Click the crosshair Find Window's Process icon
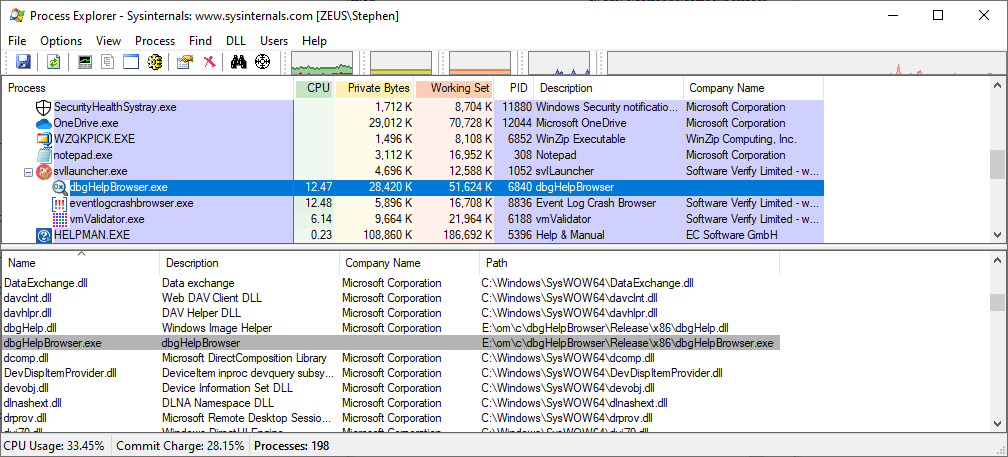Viewport: 1008px width, 457px height. (x=262, y=62)
